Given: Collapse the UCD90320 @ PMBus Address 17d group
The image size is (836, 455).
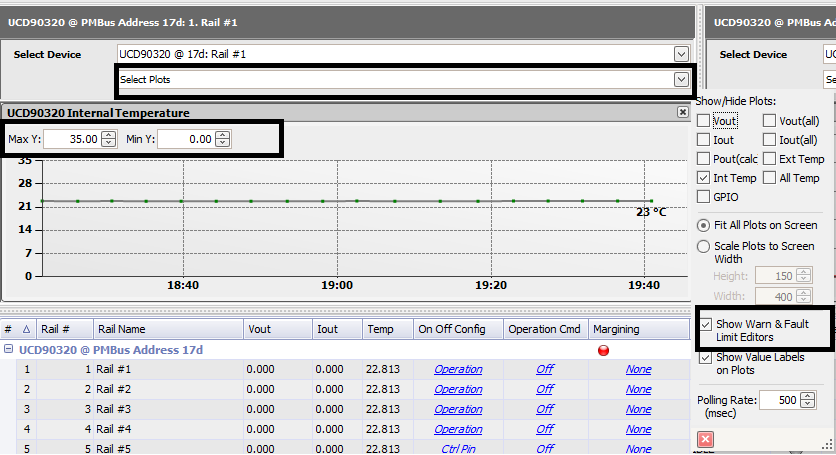Looking at the screenshot, I should (x=8, y=349).
